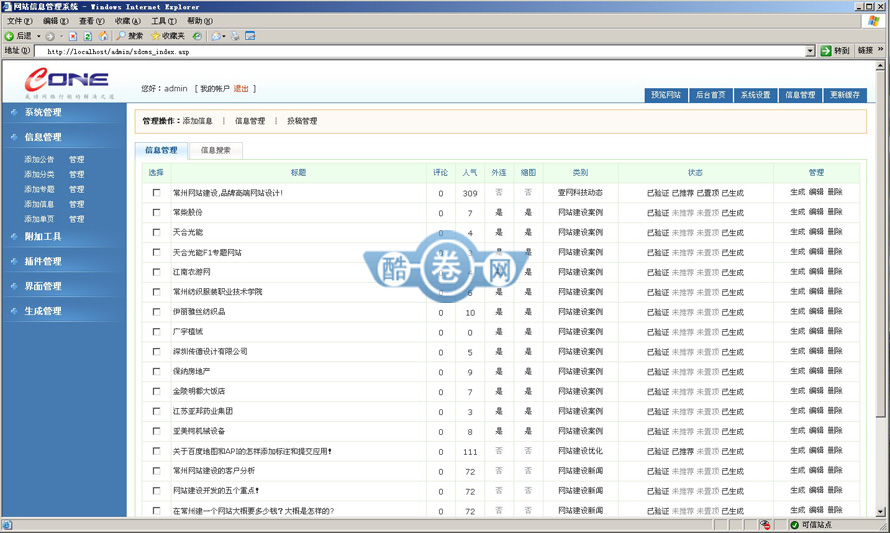This screenshot has height=533, width=890.
Task: Click 生成 for the 广宇植绒 row
Action: point(797,331)
